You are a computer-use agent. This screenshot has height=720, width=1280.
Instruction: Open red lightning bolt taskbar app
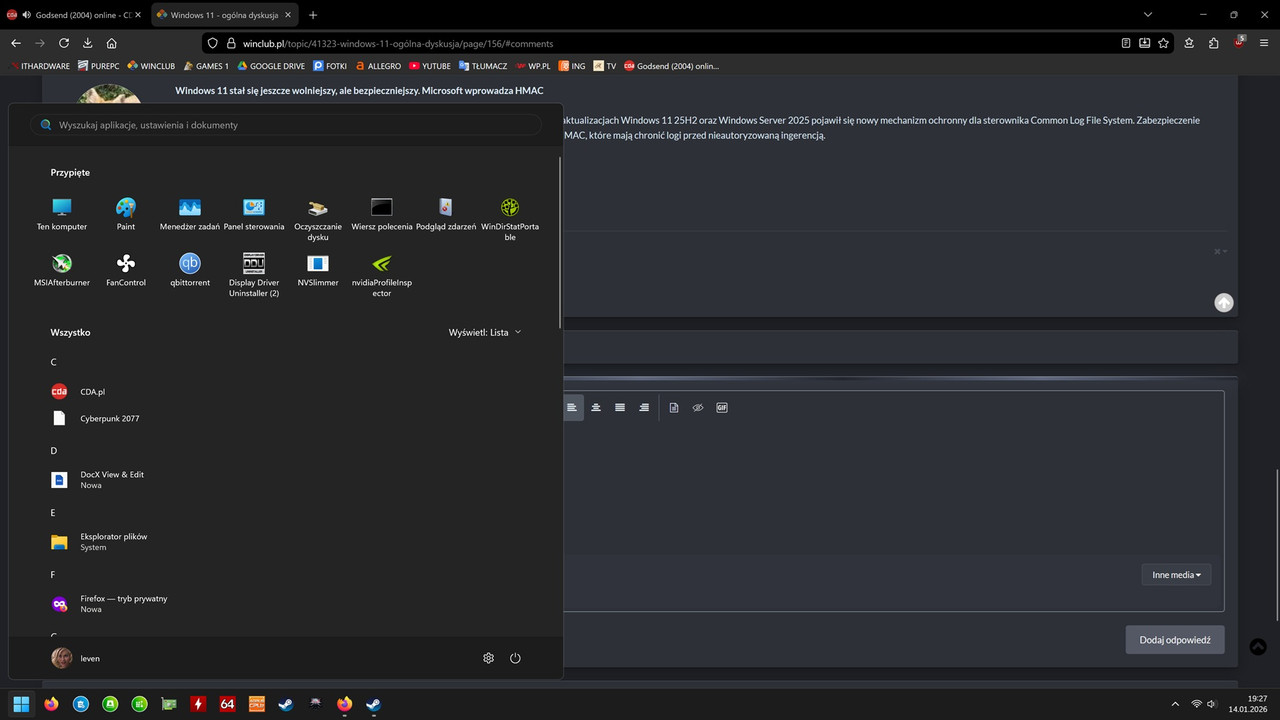click(198, 704)
